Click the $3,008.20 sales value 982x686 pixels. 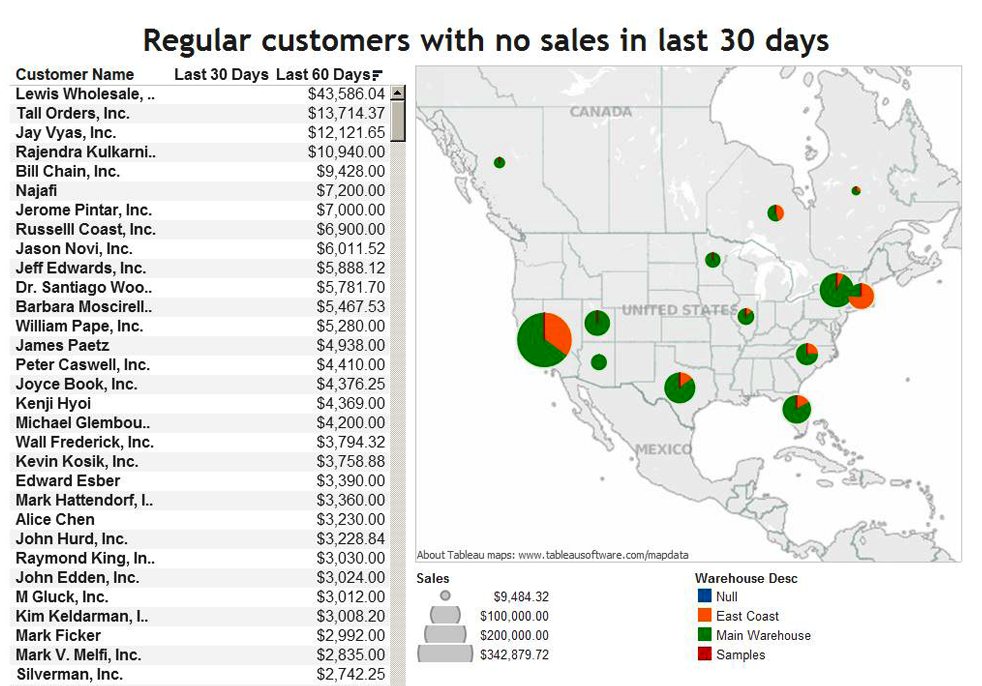point(351,616)
